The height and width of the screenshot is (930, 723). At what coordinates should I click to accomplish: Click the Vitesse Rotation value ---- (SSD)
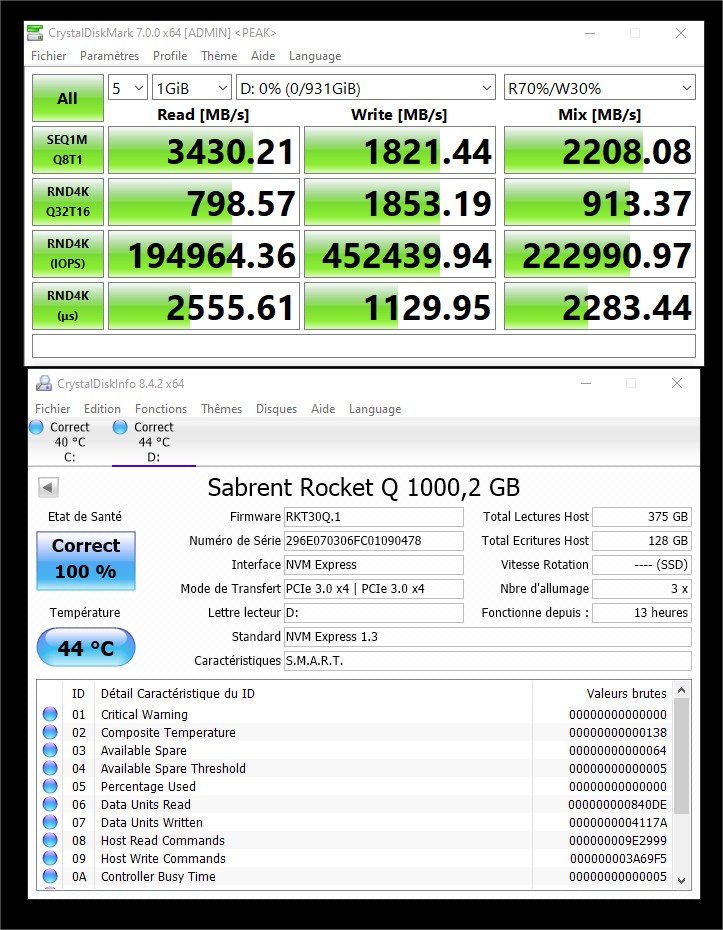[642, 565]
